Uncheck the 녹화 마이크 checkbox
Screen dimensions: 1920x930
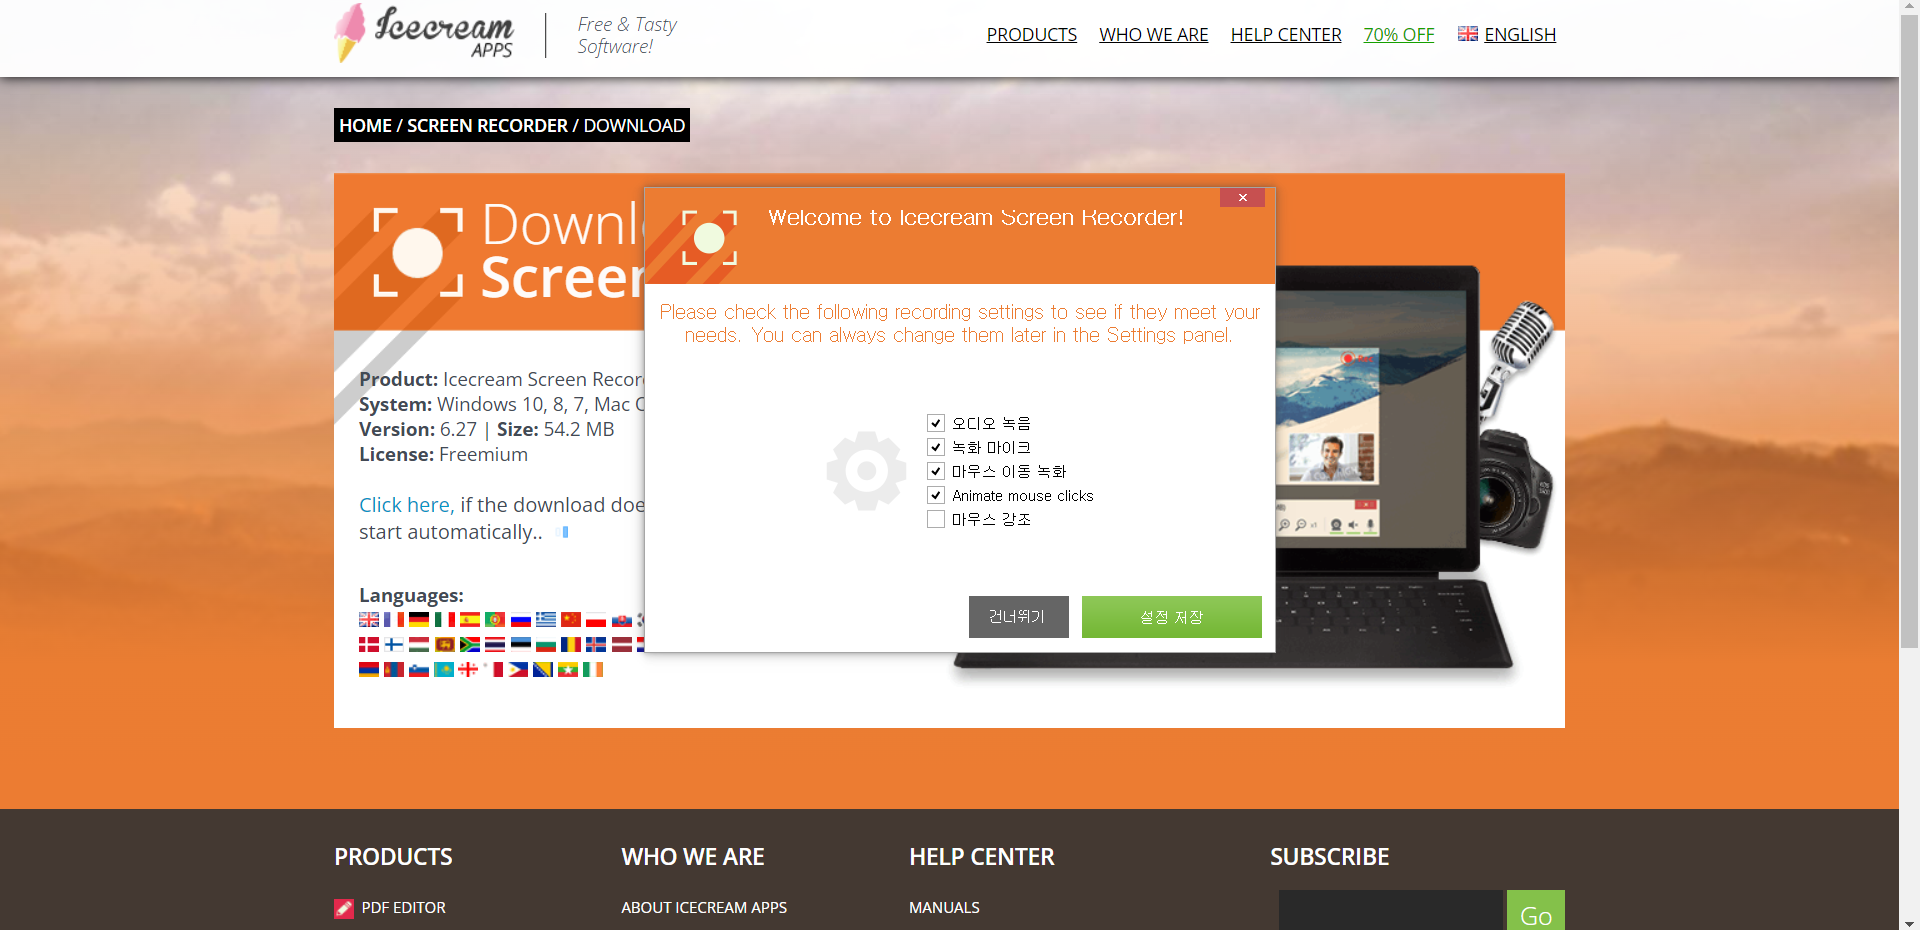936,447
